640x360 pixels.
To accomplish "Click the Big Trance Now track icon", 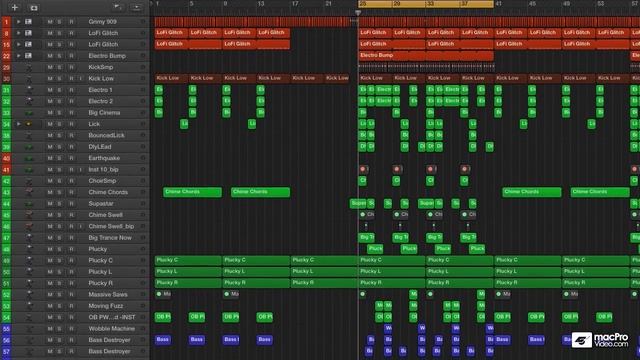I will pyautogui.click(x=29, y=238).
